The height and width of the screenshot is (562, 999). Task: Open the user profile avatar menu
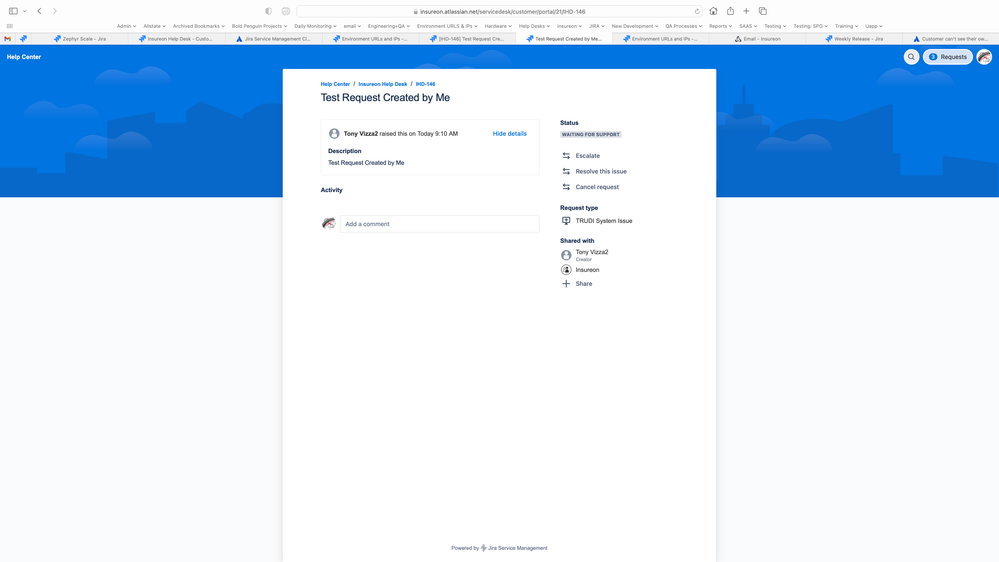pyautogui.click(x=984, y=57)
